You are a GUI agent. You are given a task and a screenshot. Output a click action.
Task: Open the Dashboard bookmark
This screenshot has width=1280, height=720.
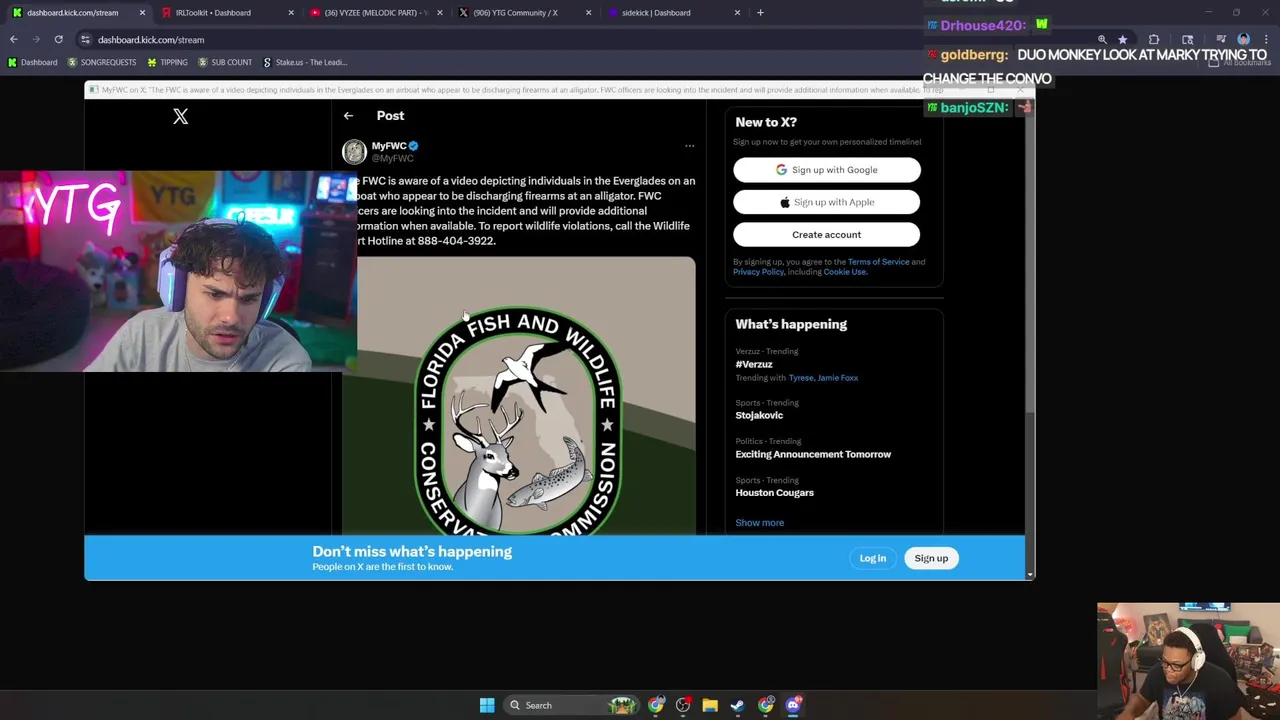click(33, 62)
